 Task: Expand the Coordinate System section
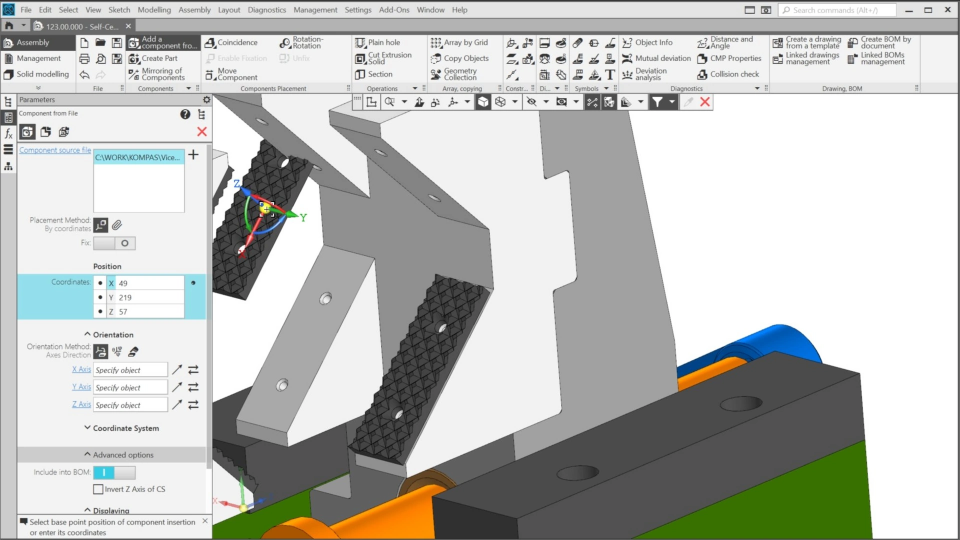click(120, 428)
